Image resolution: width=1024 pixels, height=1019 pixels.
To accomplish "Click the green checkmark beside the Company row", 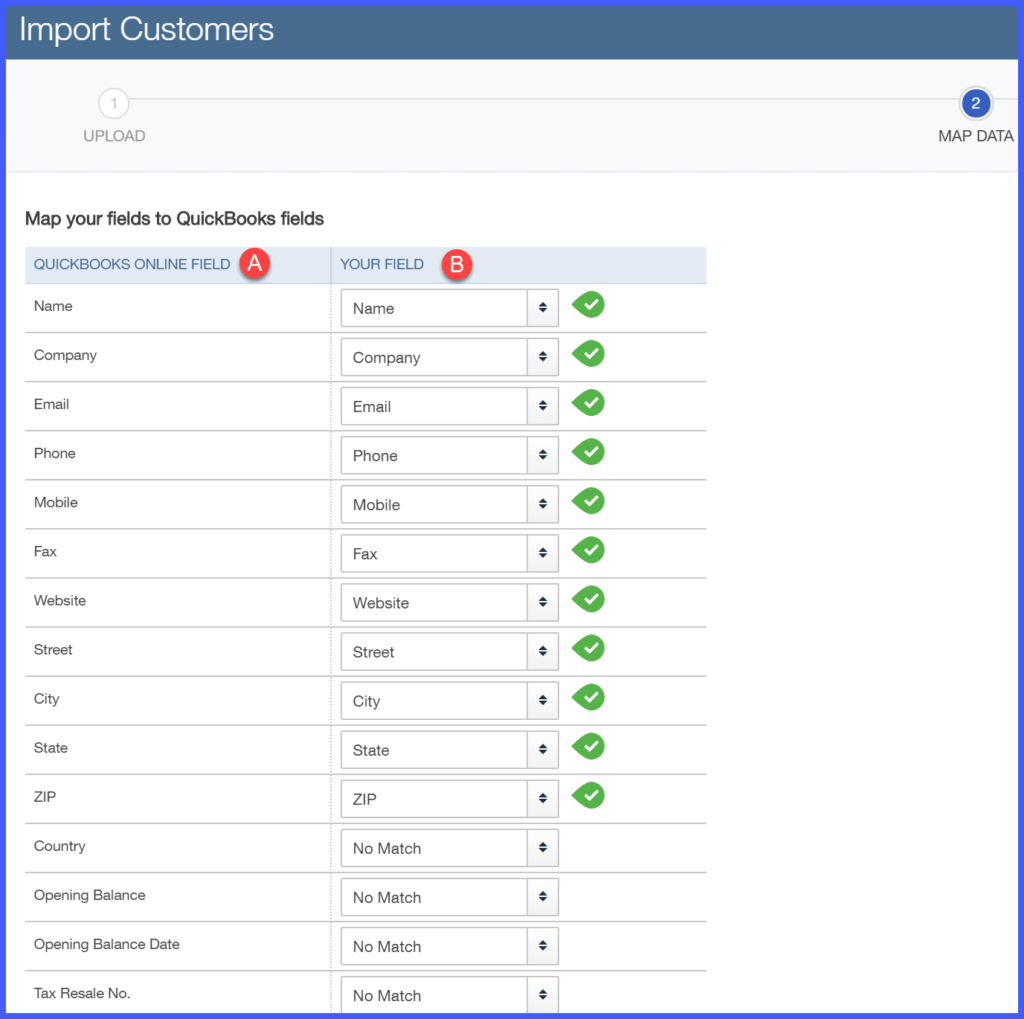I will tap(588, 353).
